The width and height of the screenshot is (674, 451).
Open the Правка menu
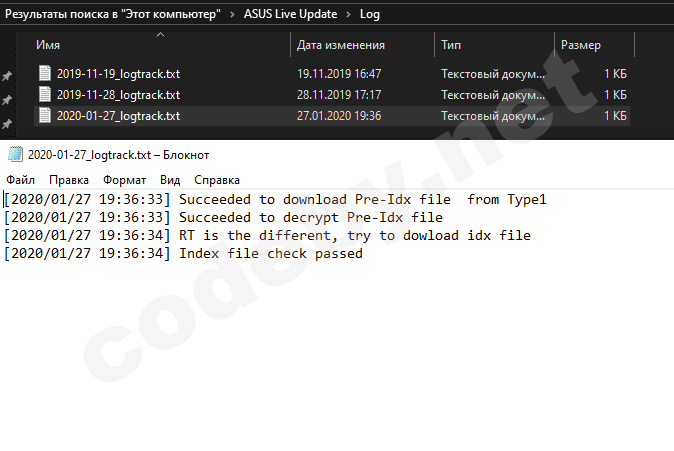pyautogui.click(x=69, y=180)
